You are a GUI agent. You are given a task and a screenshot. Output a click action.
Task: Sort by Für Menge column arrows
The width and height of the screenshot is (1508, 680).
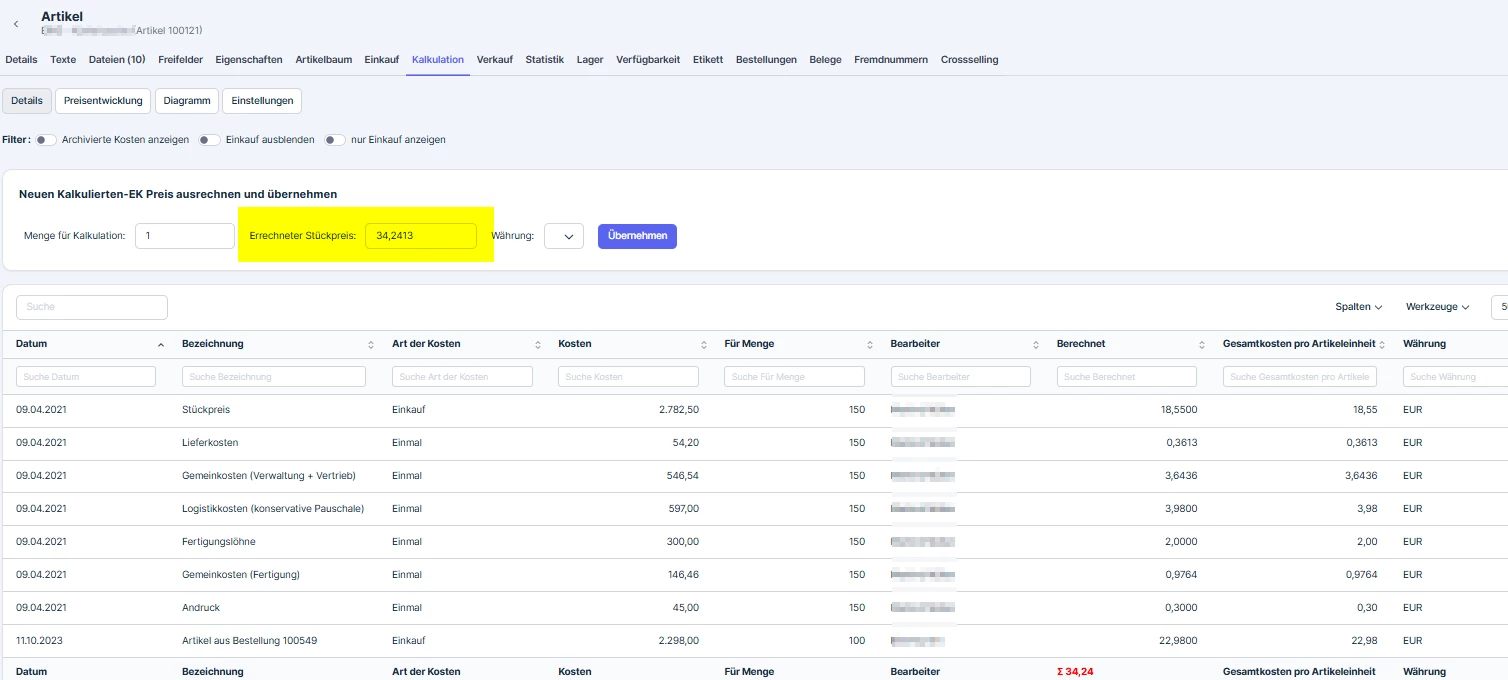tap(869, 344)
